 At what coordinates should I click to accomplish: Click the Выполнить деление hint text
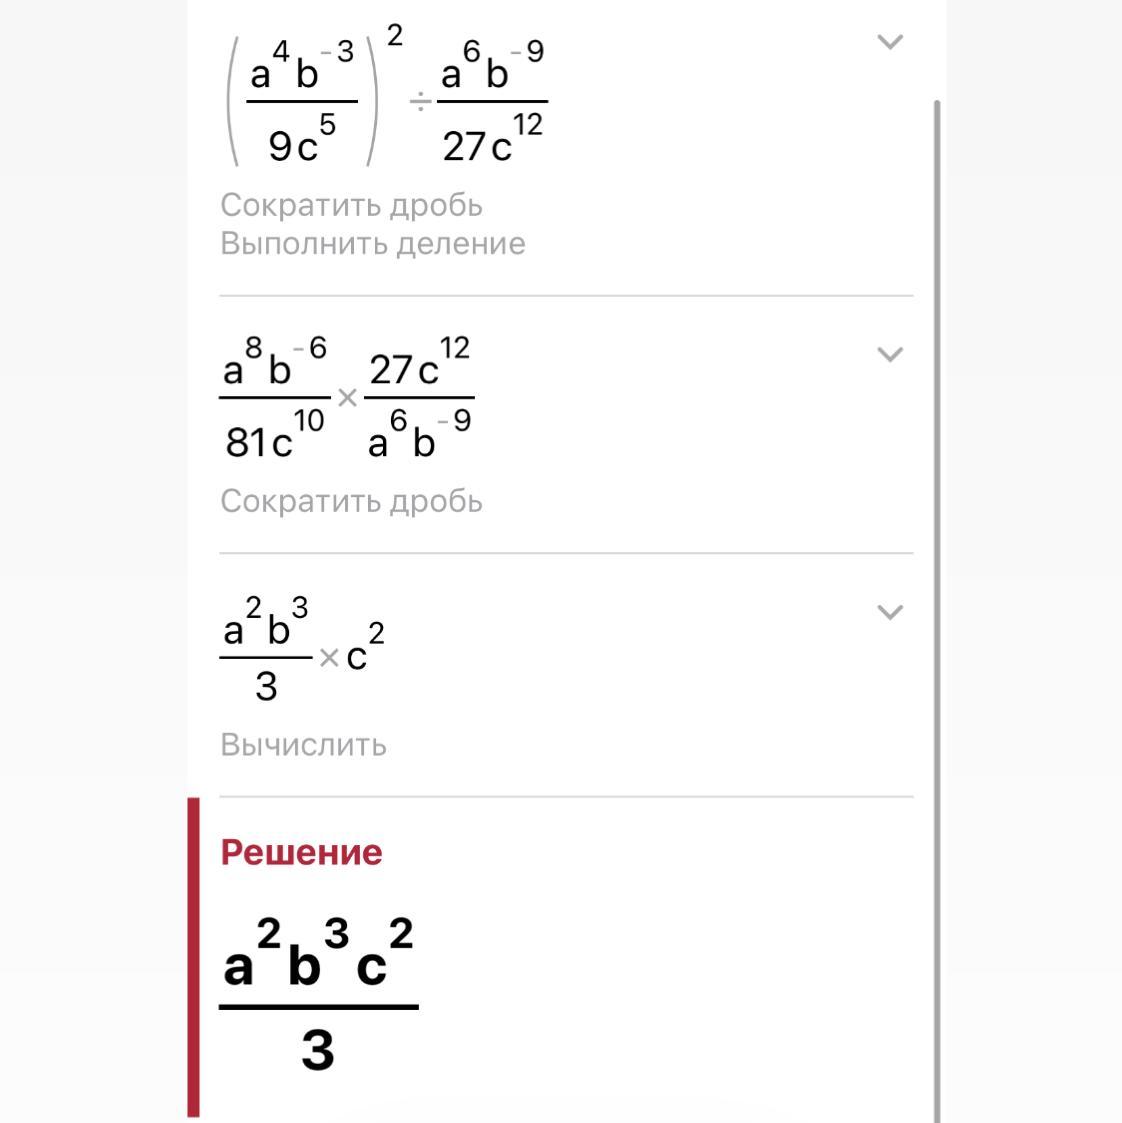click(373, 244)
